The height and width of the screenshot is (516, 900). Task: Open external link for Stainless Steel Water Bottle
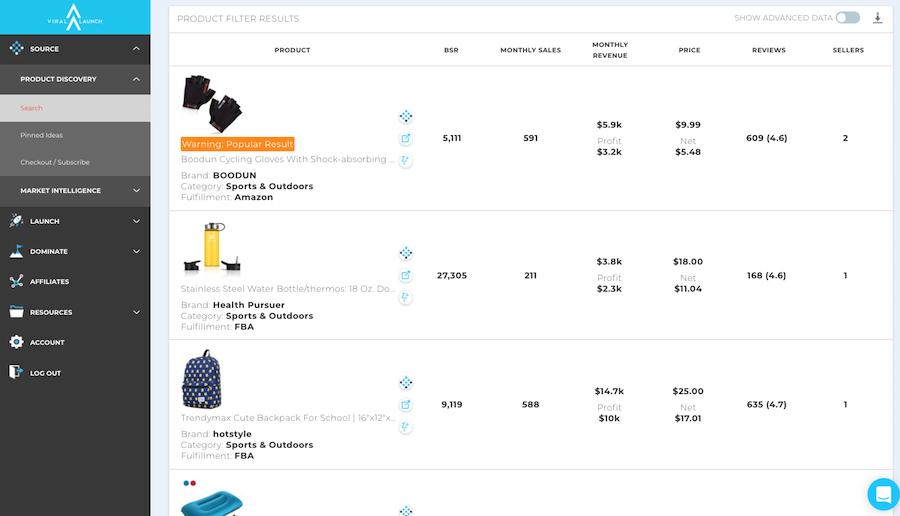[406, 276]
